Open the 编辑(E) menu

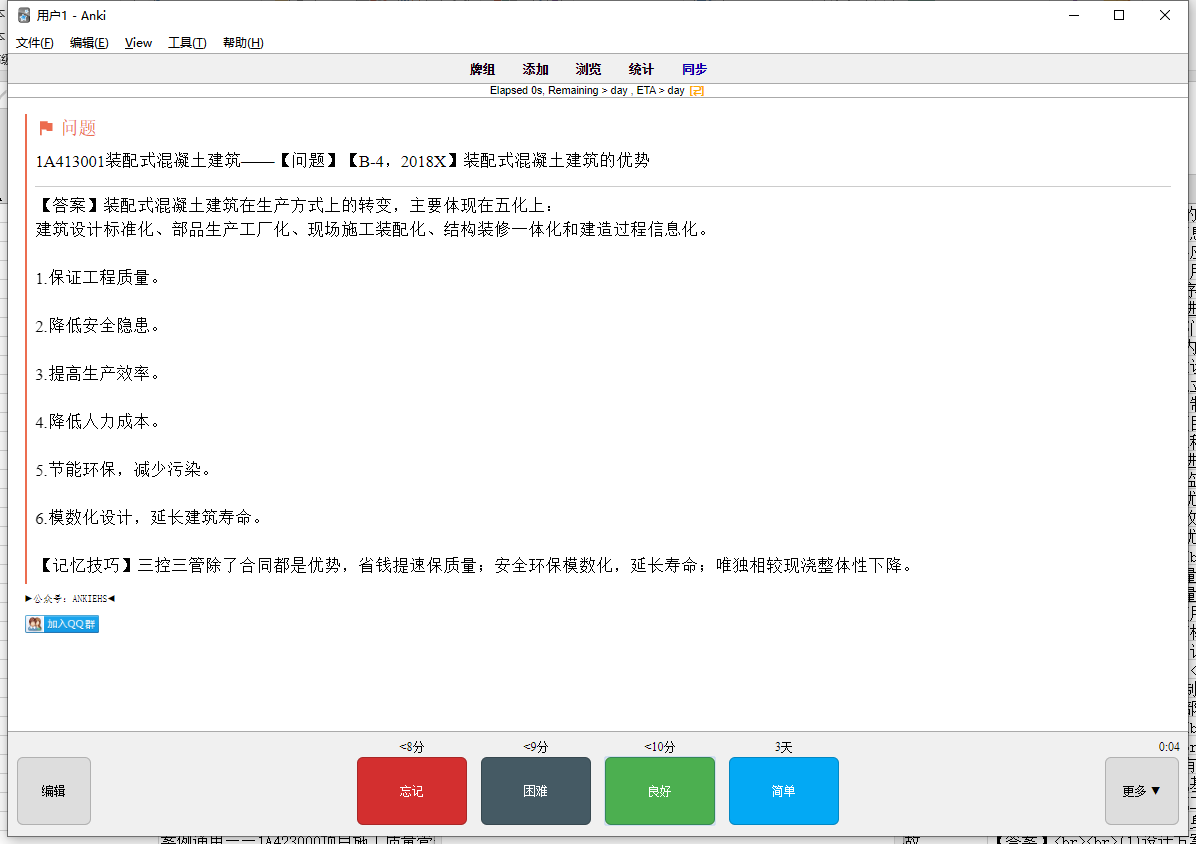pos(89,43)
